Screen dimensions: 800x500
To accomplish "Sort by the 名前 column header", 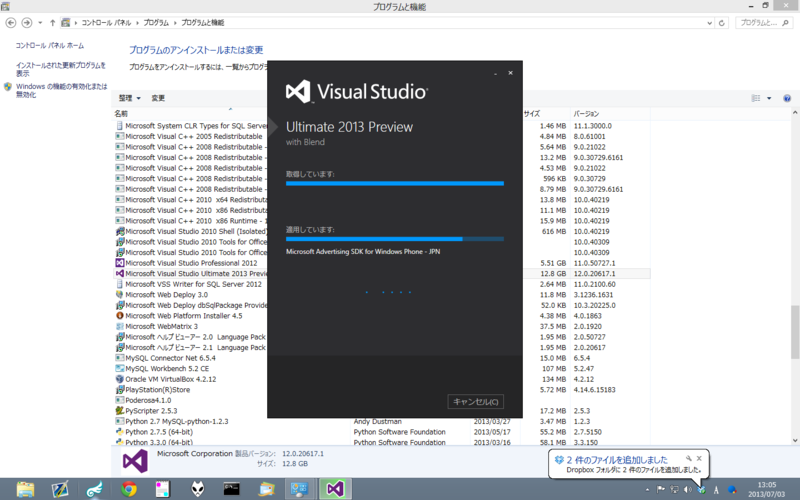I will point(121,113).
